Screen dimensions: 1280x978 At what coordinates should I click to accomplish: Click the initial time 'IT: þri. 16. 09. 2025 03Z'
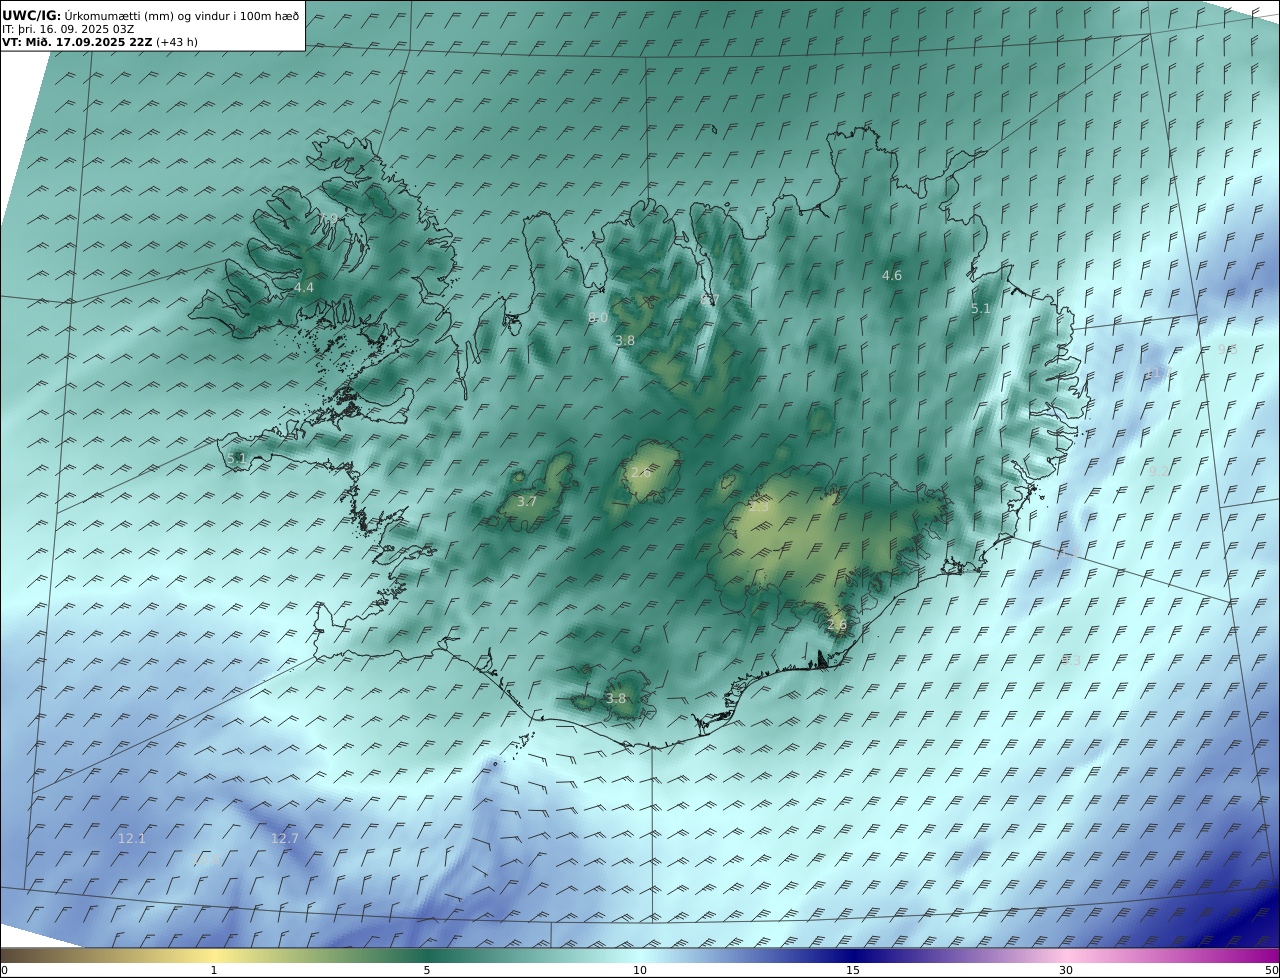point(68,29)
